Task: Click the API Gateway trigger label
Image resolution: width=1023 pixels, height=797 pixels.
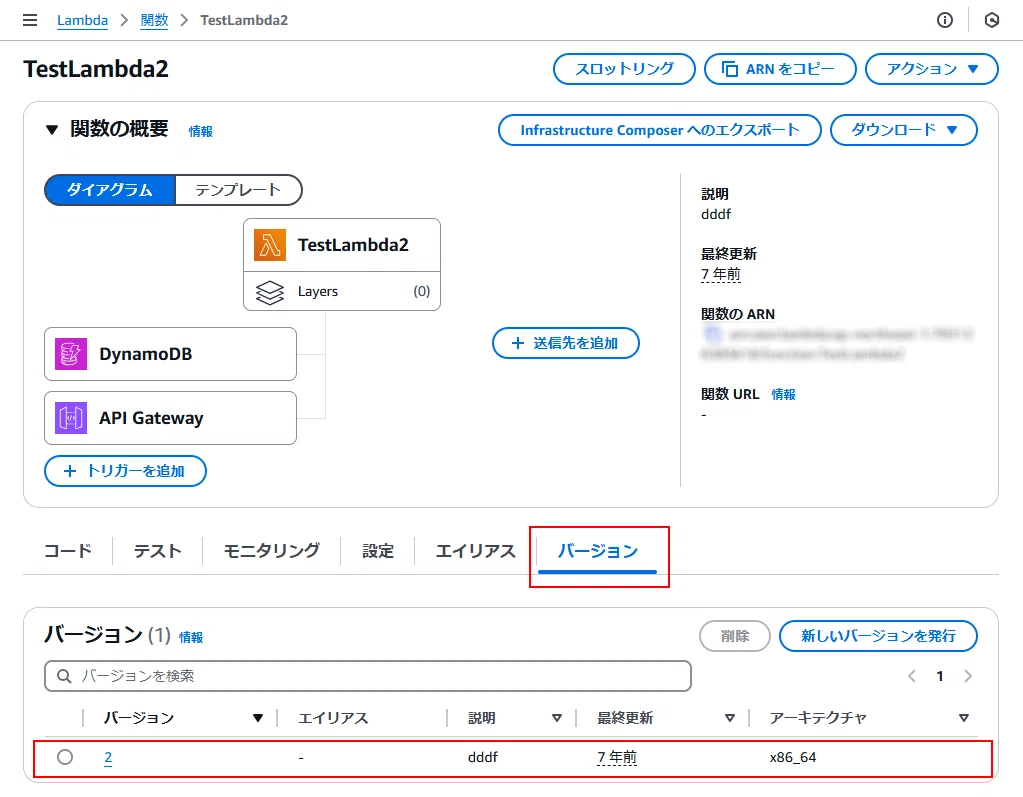Action: (x=151, y=418)
